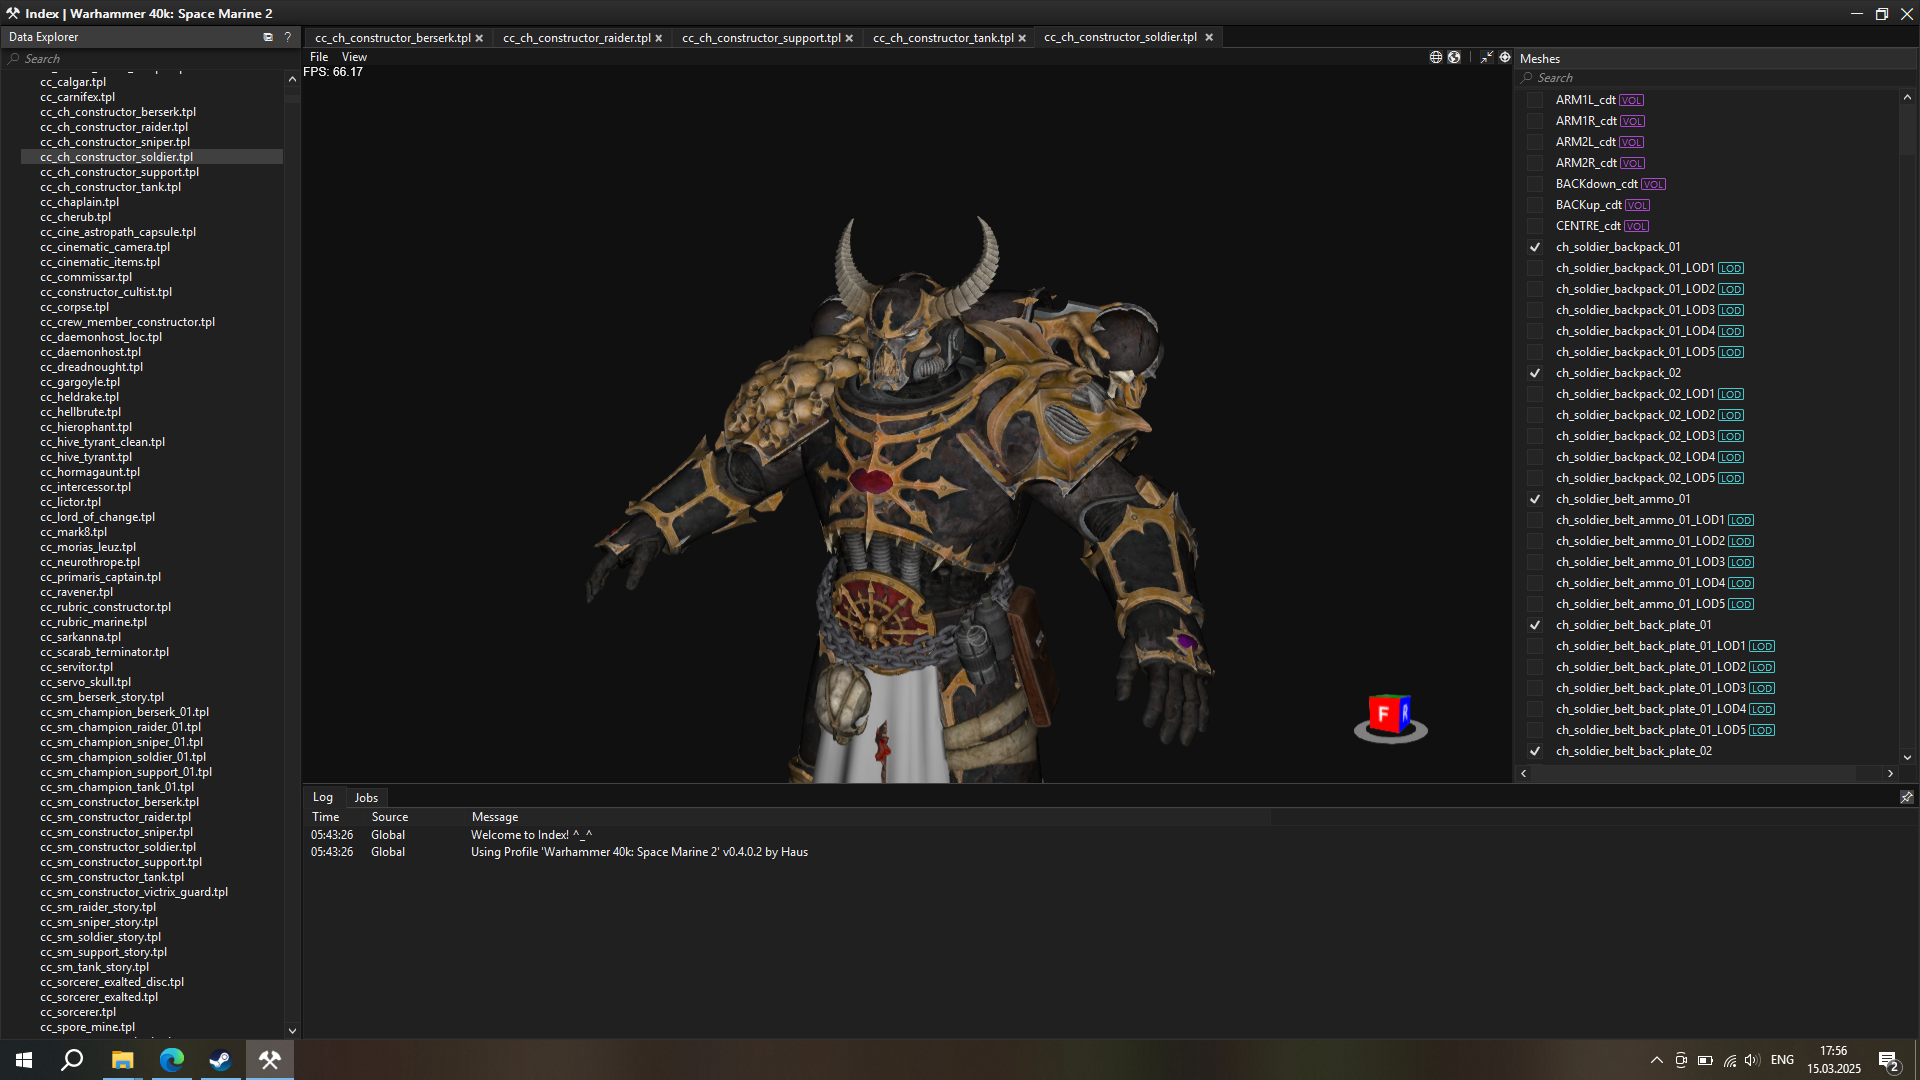This screenshot has height=1080, width=1920.
Task: Click the battery tray icon
Action: pos(1706,1060)
